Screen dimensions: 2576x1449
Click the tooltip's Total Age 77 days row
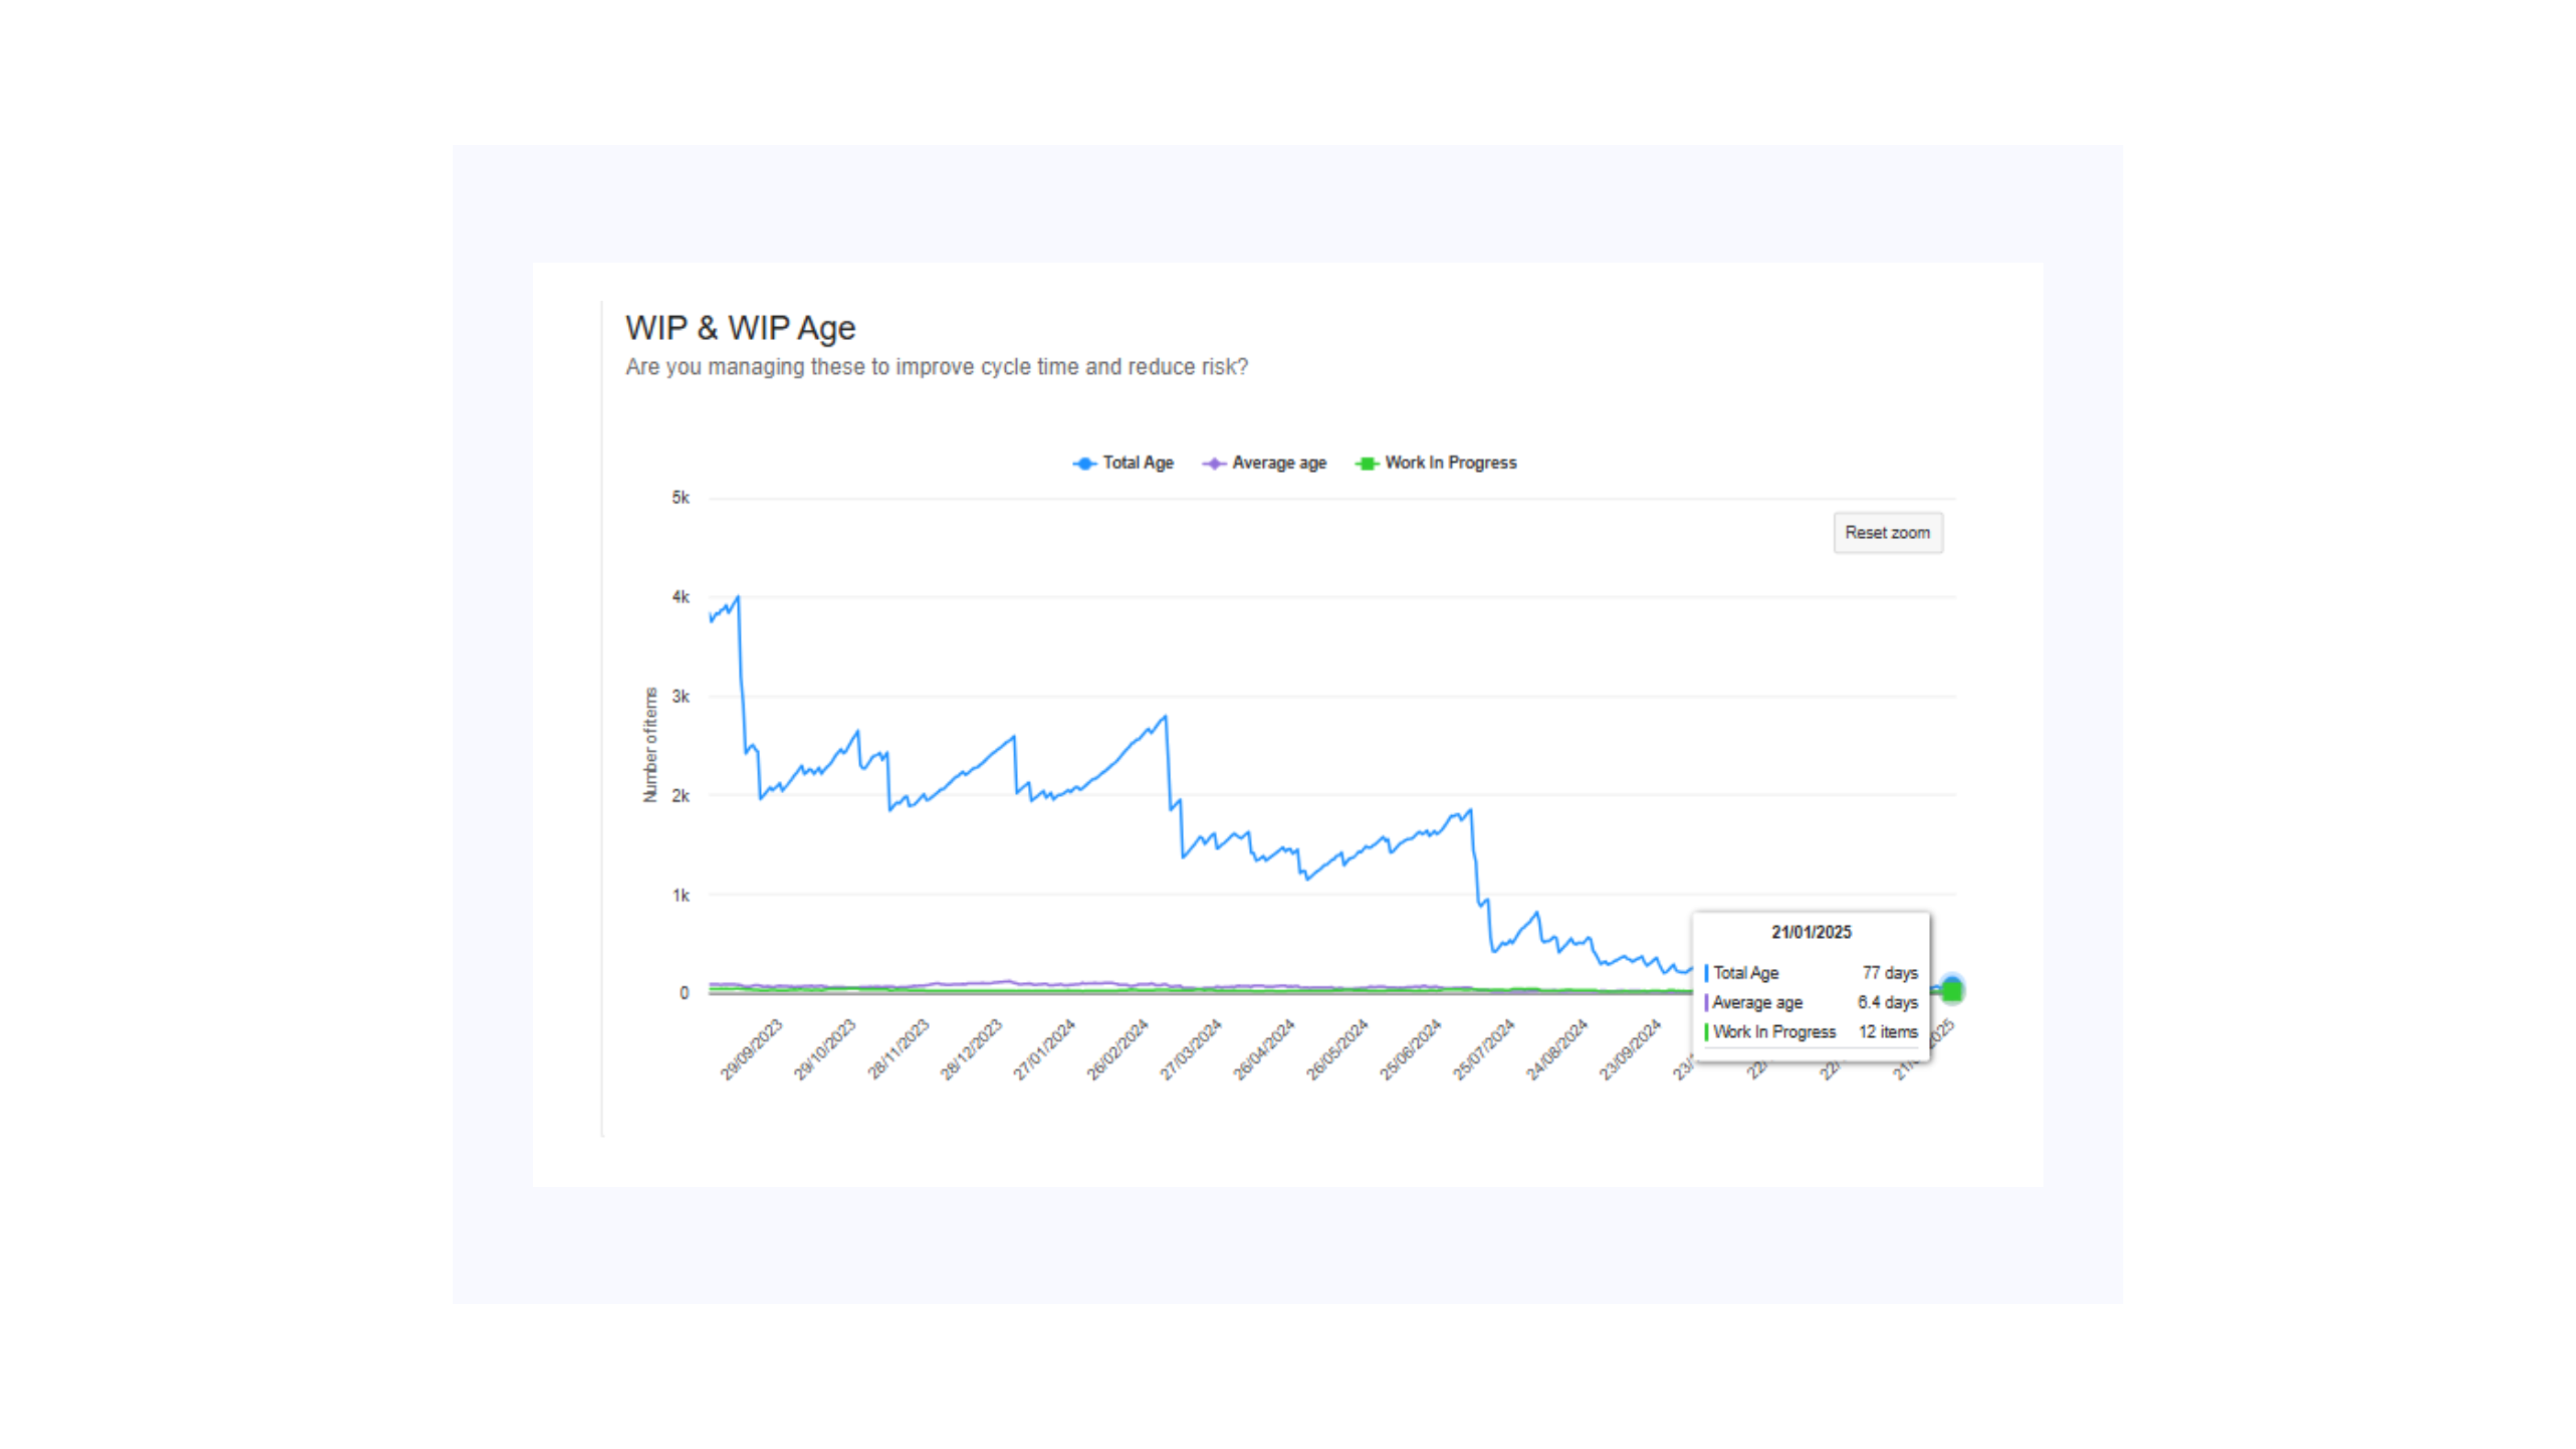pyautogui.click(x=1811, y=973)
